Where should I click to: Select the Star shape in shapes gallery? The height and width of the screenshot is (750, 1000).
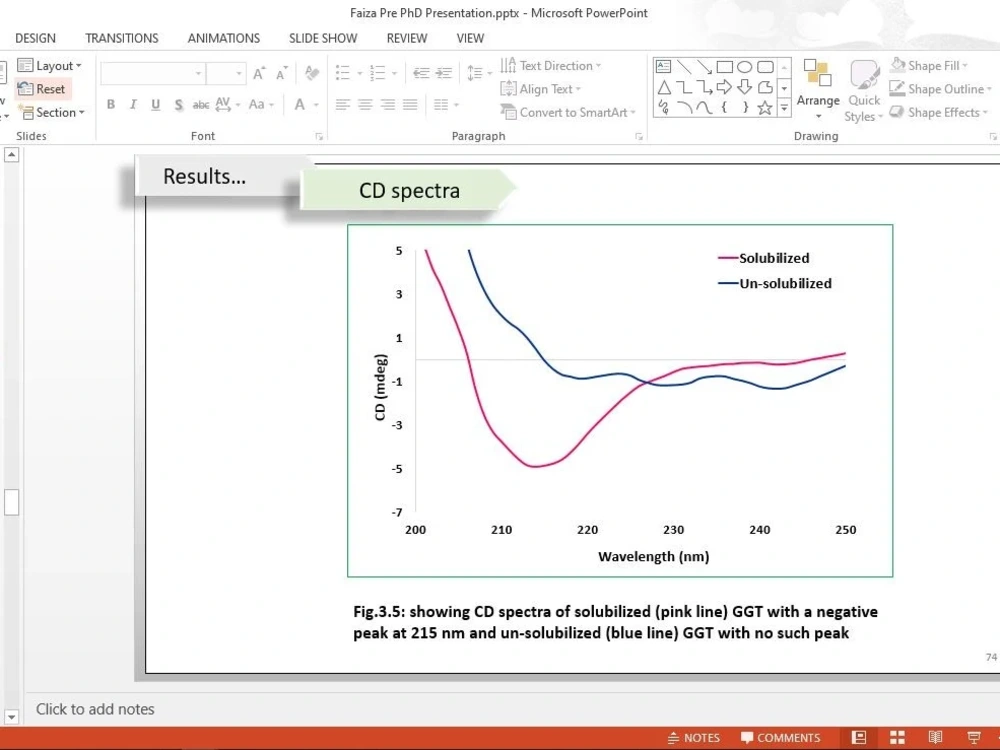[764, 108]
